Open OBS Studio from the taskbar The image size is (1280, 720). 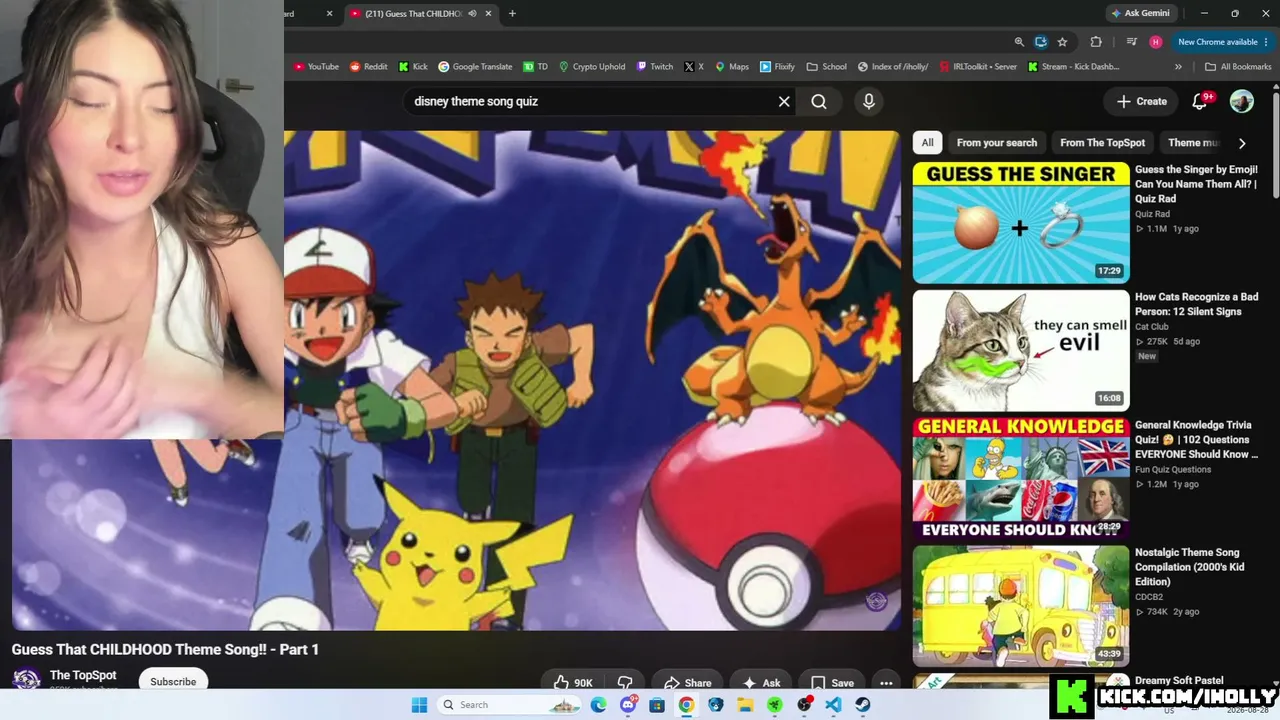(805, 705)
